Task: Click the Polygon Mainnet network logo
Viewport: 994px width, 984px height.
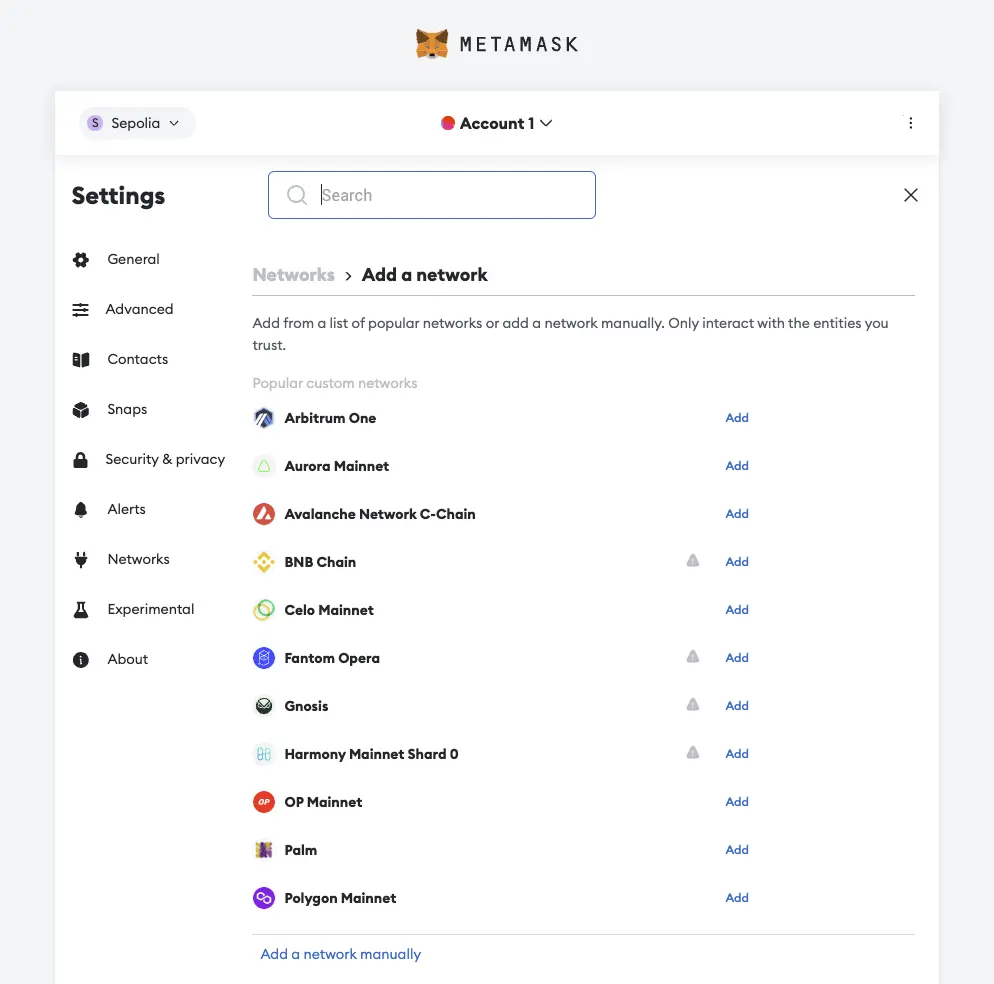Action: tap(264, 898)
